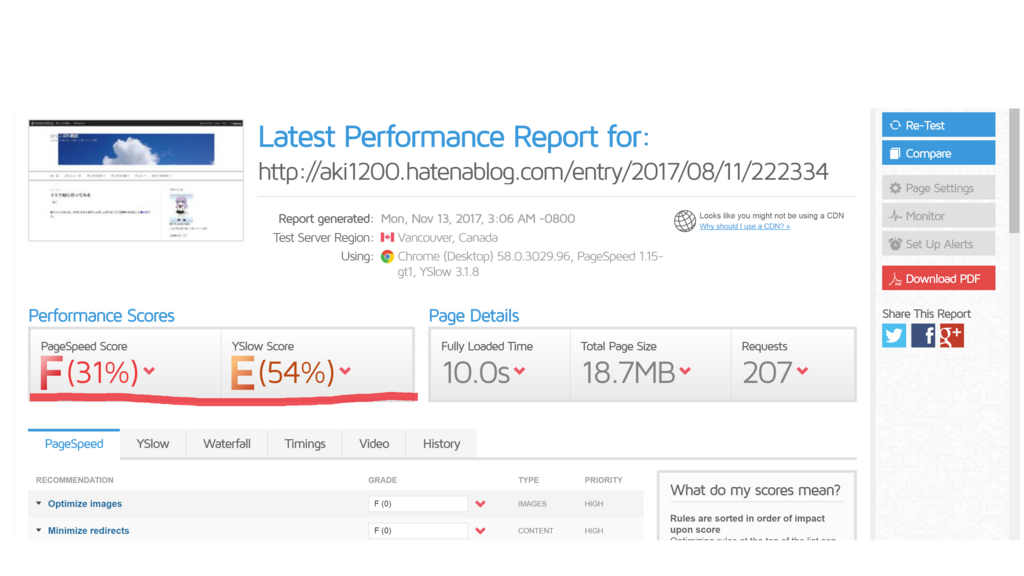Viewport: 1024px width, 576px height.
Task: Share report on Twitter icon
Action: click(894, 336)
